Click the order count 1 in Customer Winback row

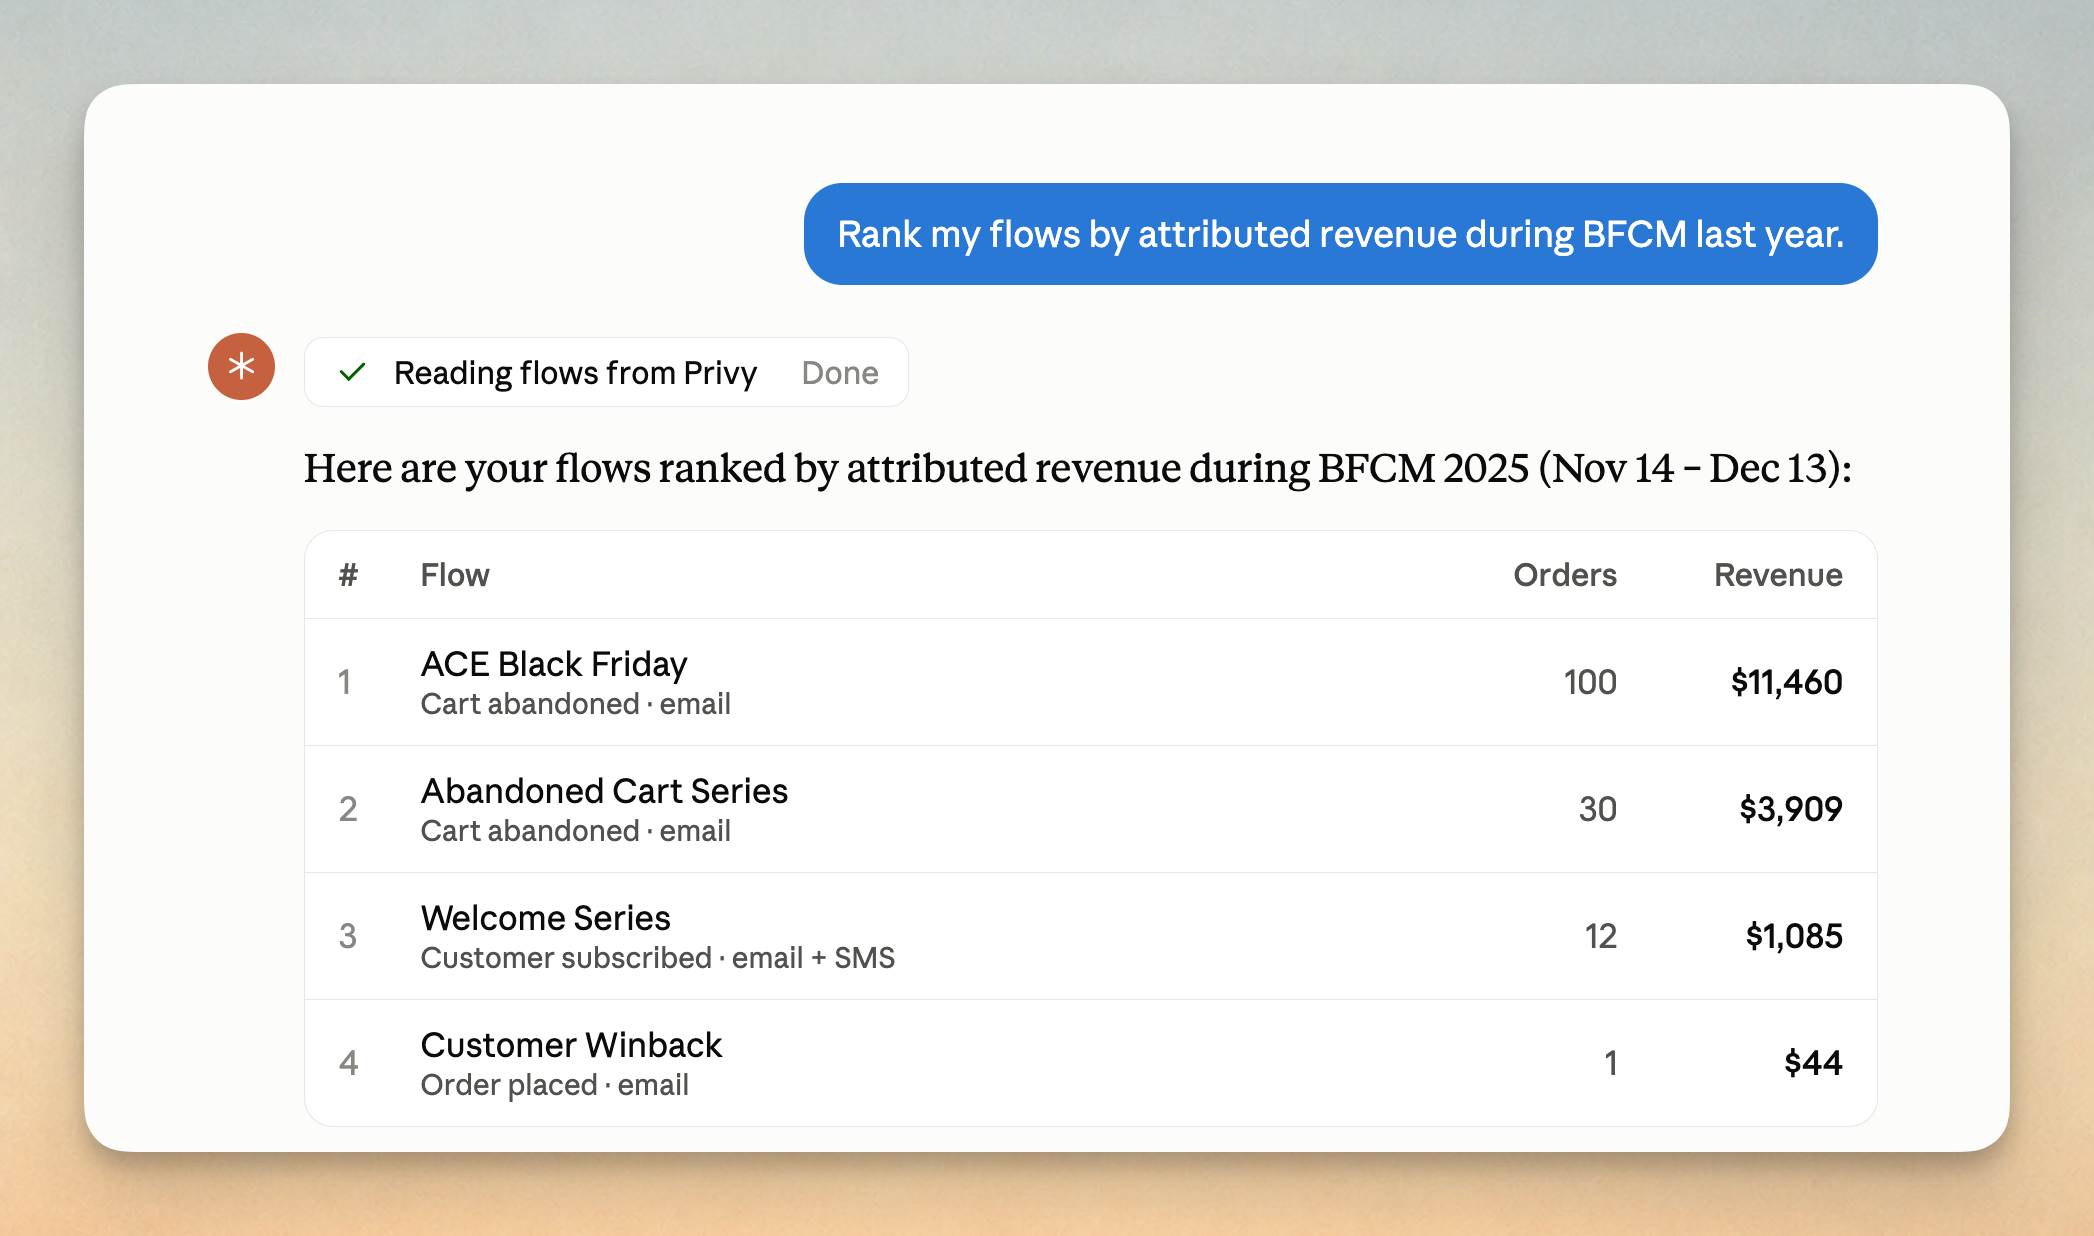(1611, 1063)
